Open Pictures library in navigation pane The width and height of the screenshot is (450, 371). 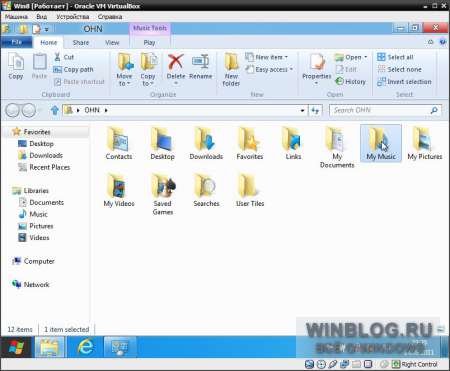pos(41,226)
